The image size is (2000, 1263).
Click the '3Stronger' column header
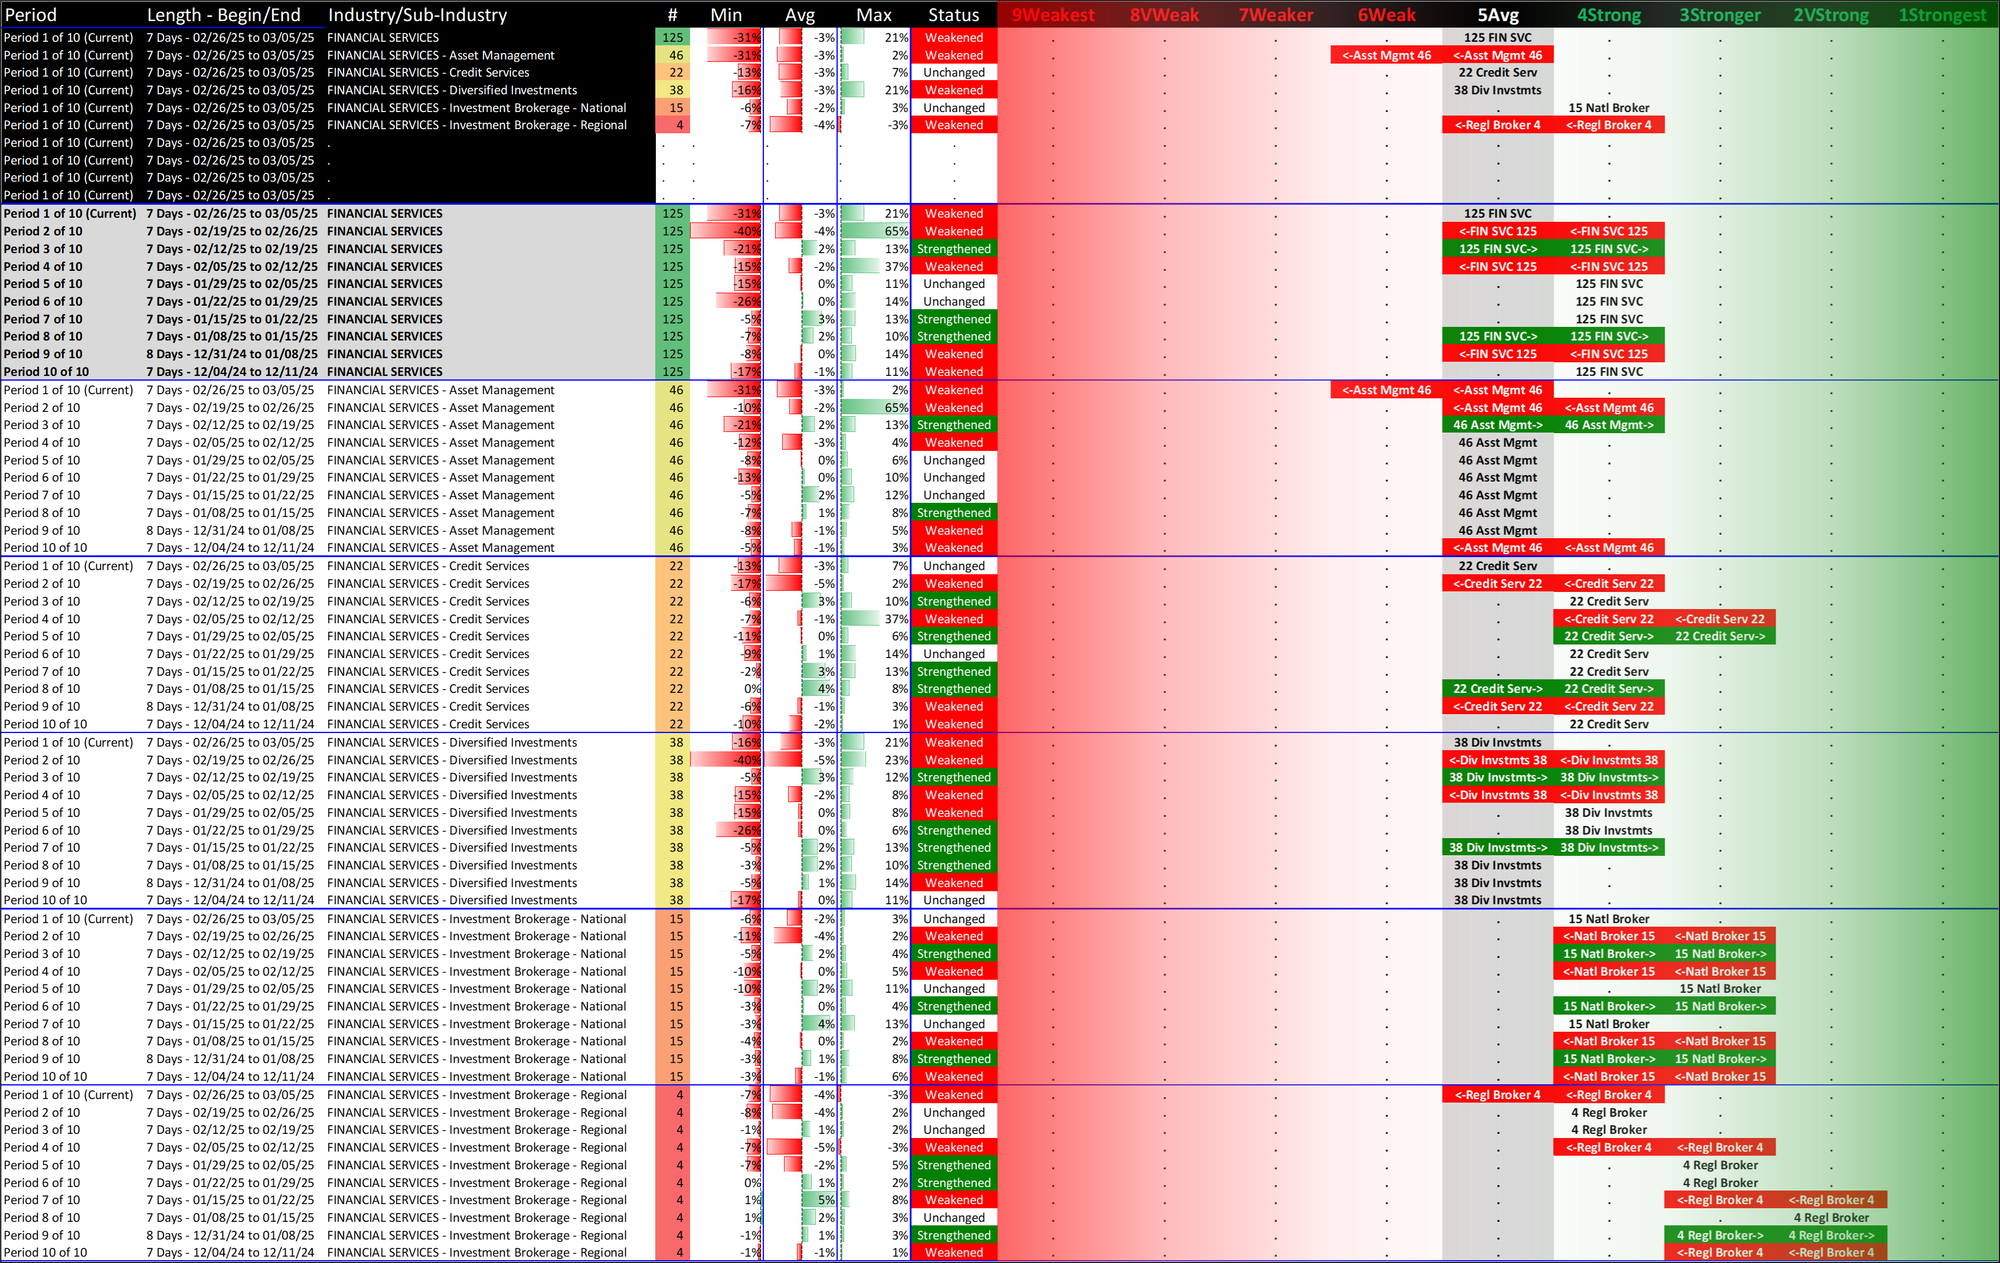tap(1720, 15)
